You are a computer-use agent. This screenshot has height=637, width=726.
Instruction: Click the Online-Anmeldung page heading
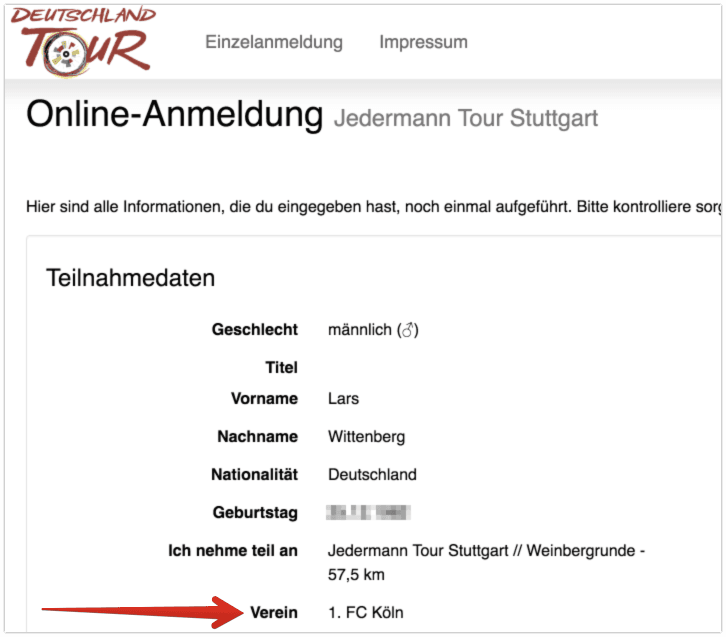(x=174, y=115)
